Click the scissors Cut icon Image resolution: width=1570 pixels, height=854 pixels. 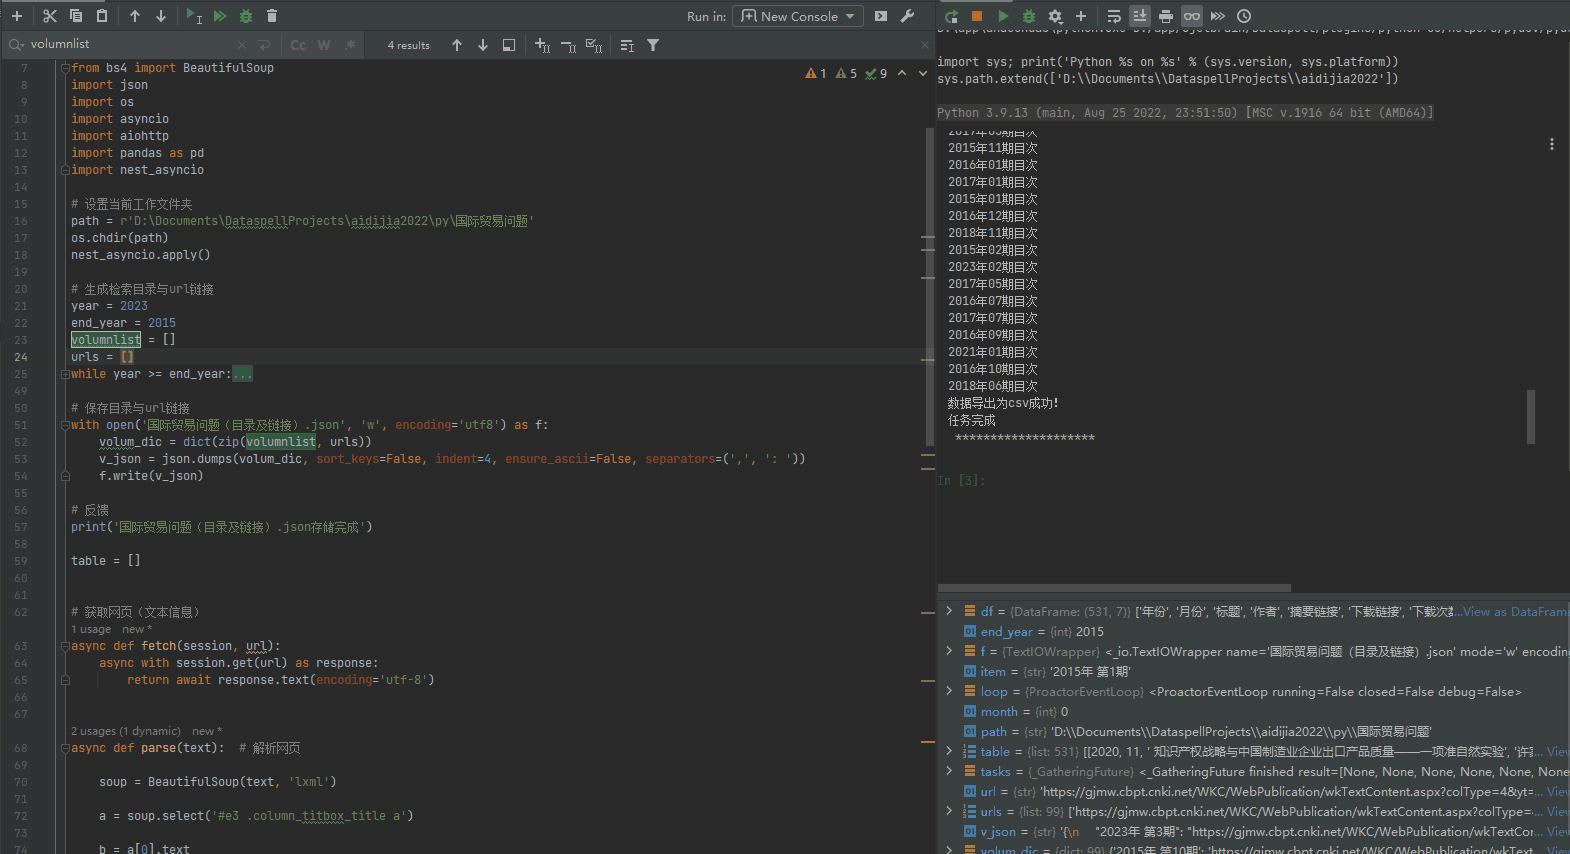[x=50, y=16]
